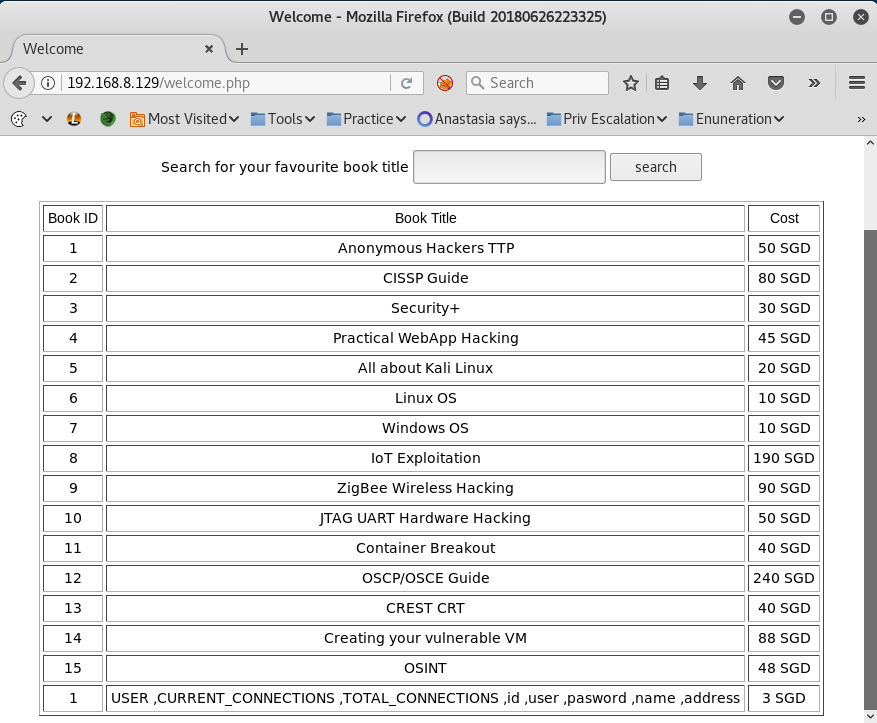Expand the Tools bookmarks folder

[283, 119]
